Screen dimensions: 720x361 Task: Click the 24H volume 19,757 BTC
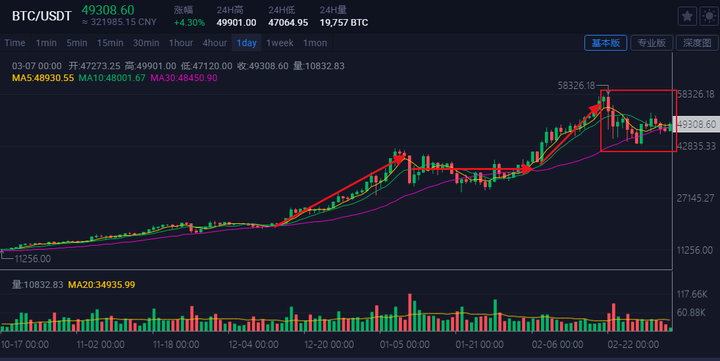[344, 23]
